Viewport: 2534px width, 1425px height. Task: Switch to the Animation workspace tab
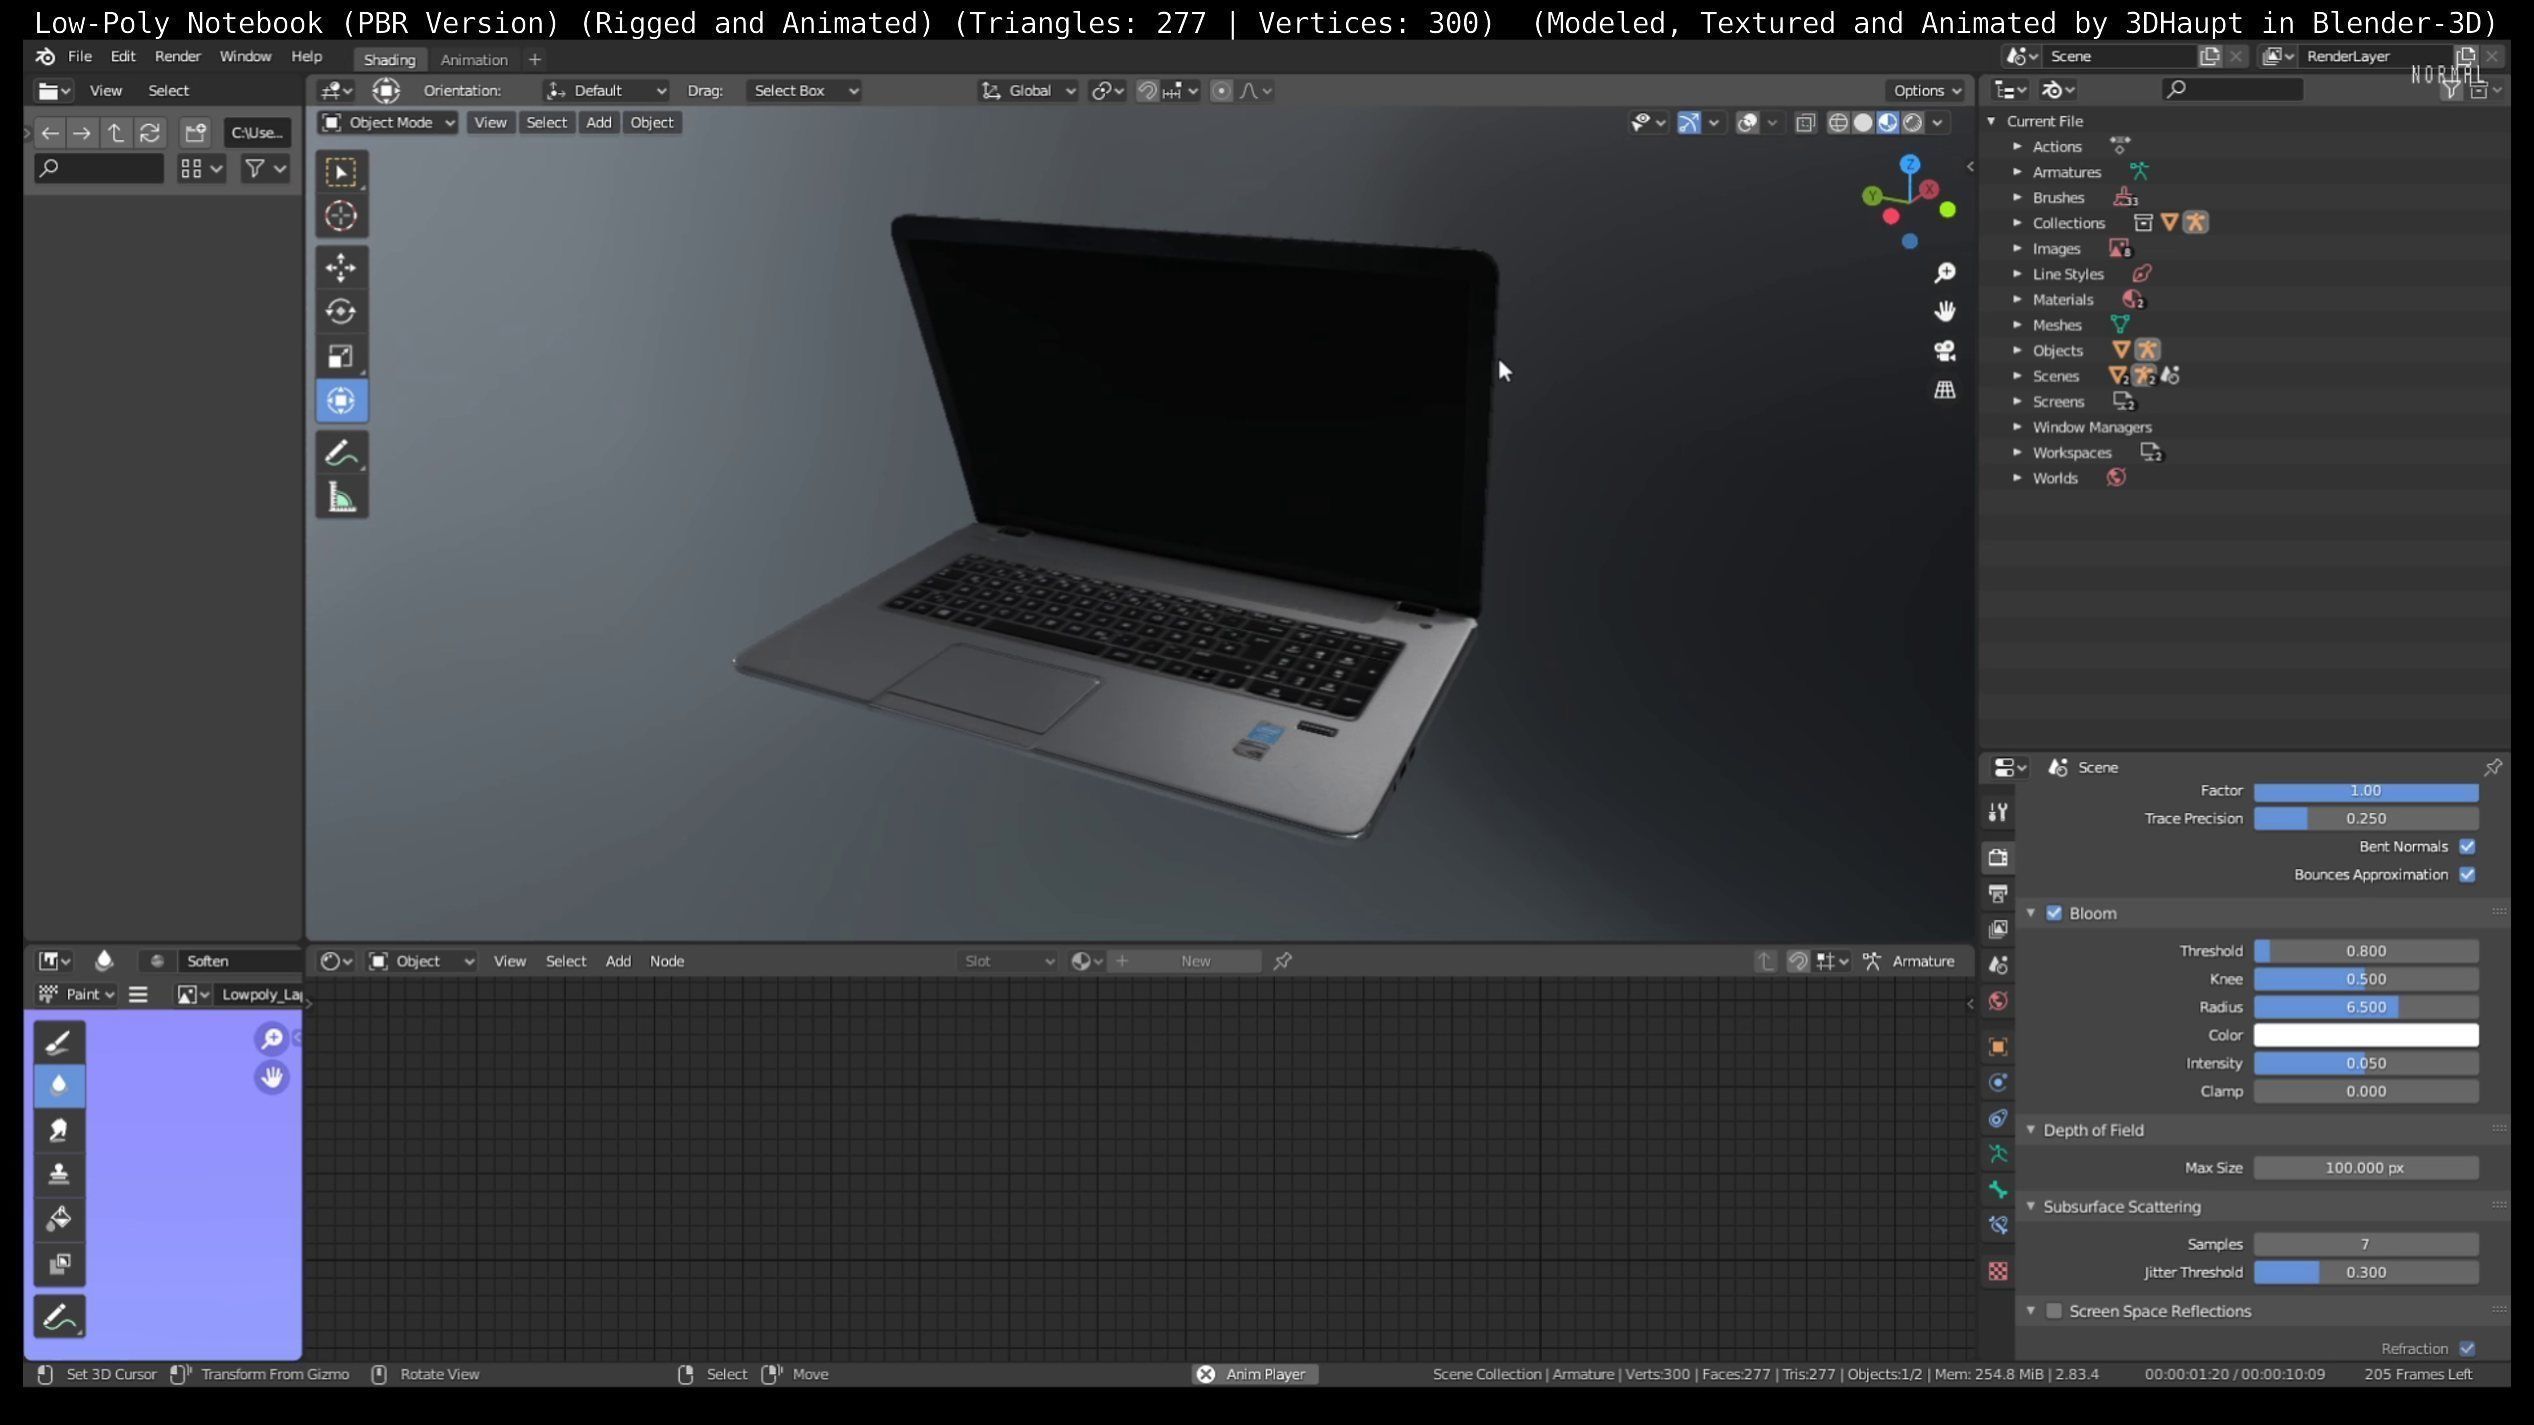474,59
